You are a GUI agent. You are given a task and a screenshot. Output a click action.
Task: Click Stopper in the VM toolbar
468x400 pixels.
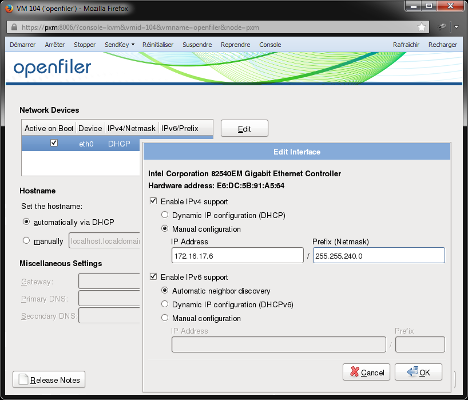(85, 45)
